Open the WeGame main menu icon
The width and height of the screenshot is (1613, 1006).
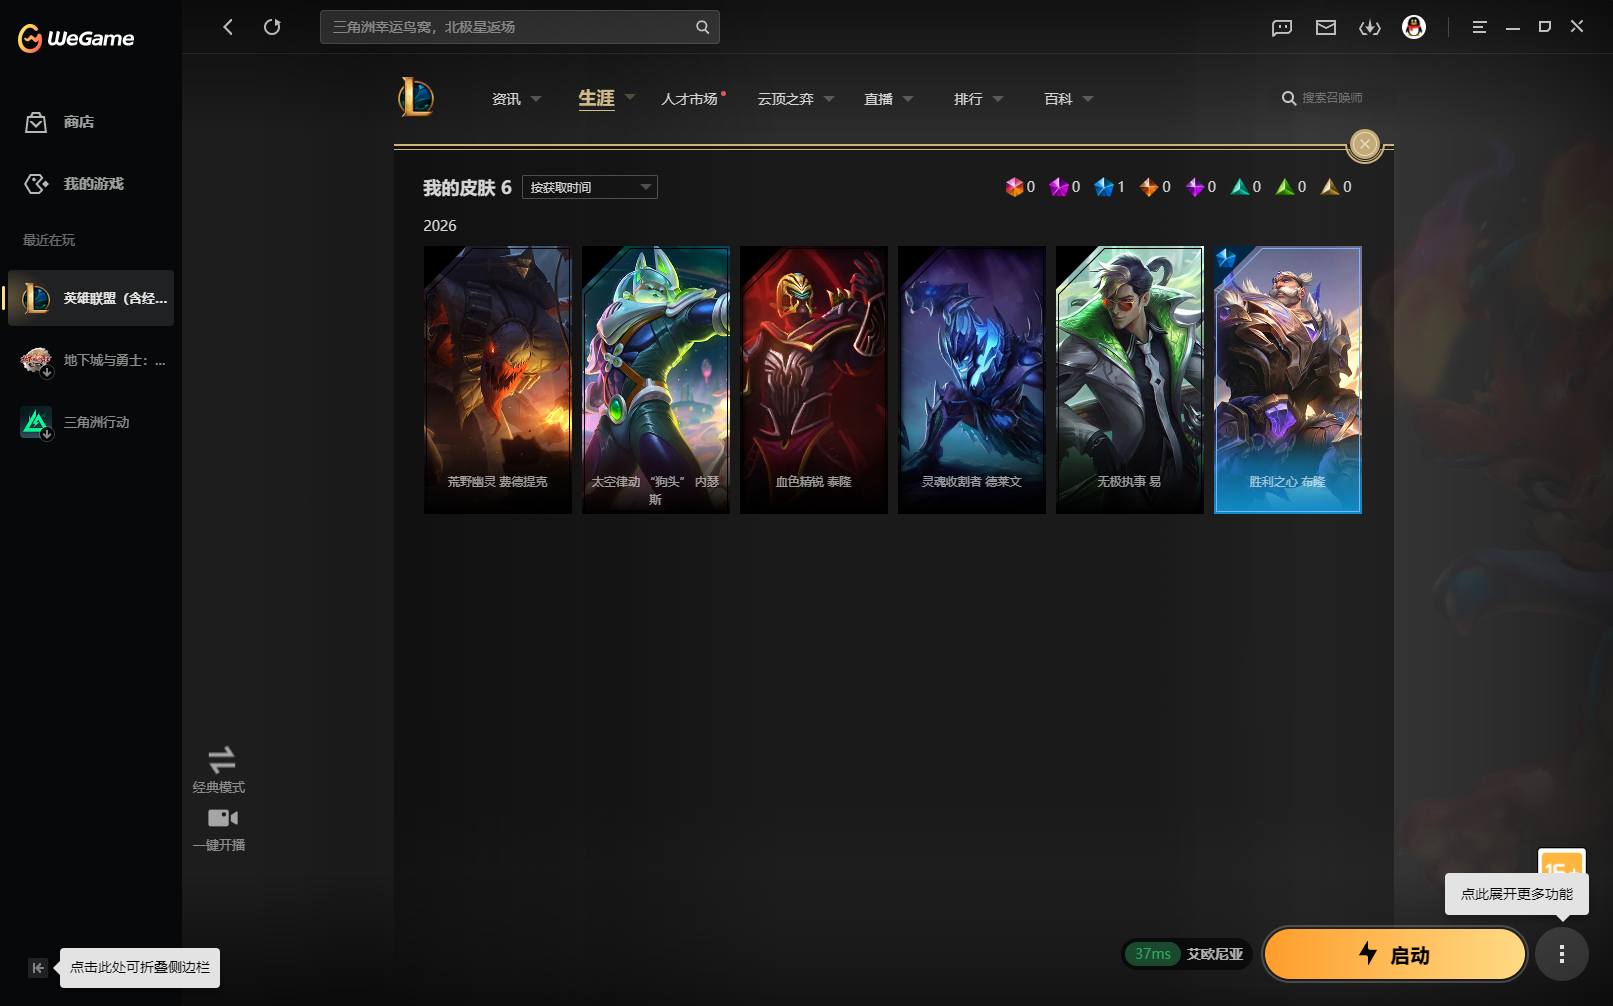click(1479, 27)
